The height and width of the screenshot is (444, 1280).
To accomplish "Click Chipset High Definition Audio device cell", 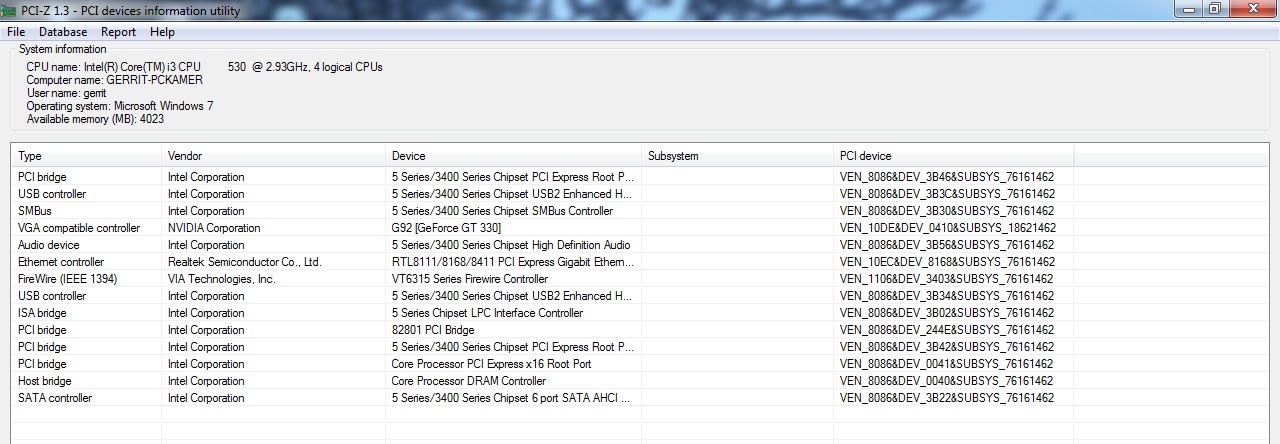I will pyautogui.click(x=511, y=245).
